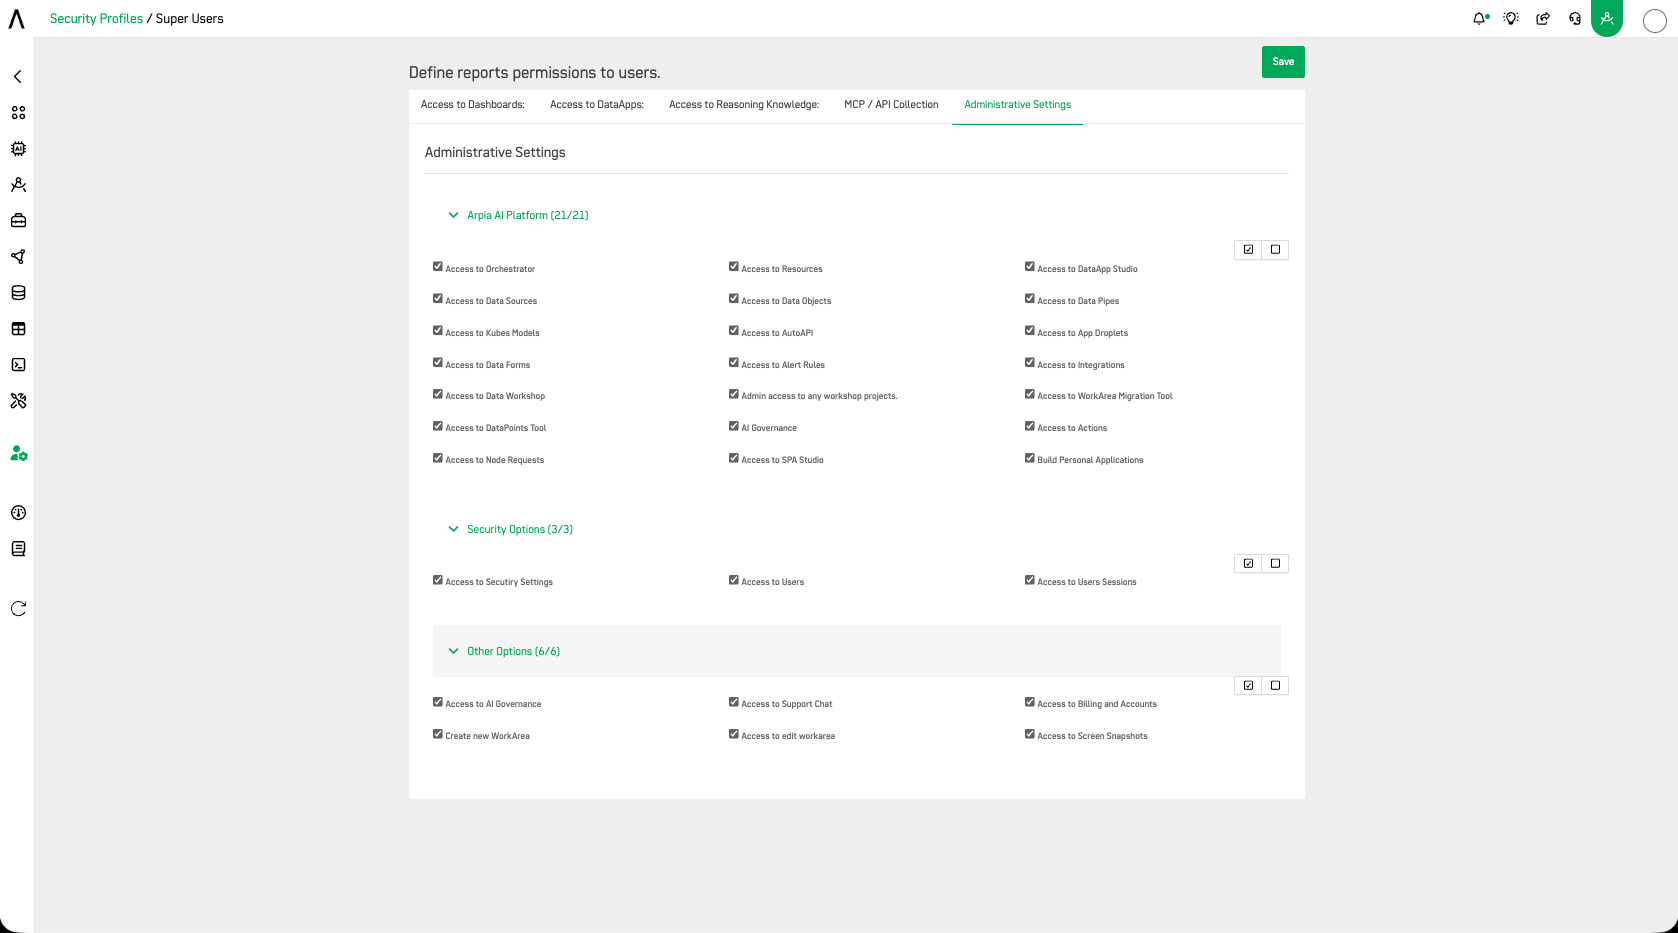Open the AI chip icon in sidebar
Screen dimensions: 1678x933
pyautogui.click(x=18, y=149)
